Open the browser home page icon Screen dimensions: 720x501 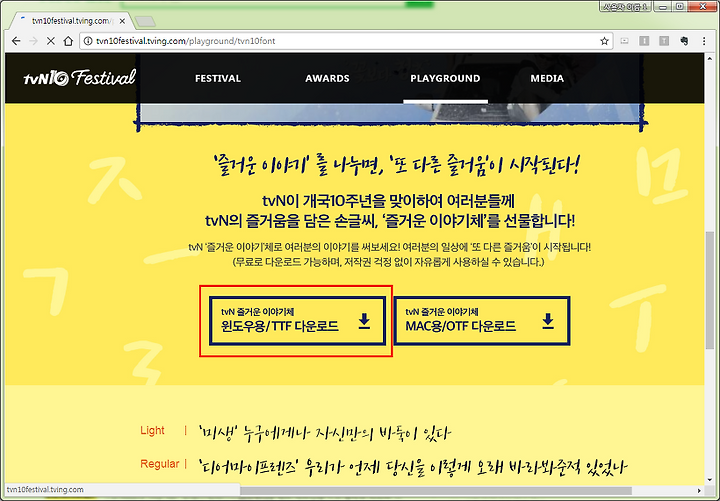click(68, 41)
